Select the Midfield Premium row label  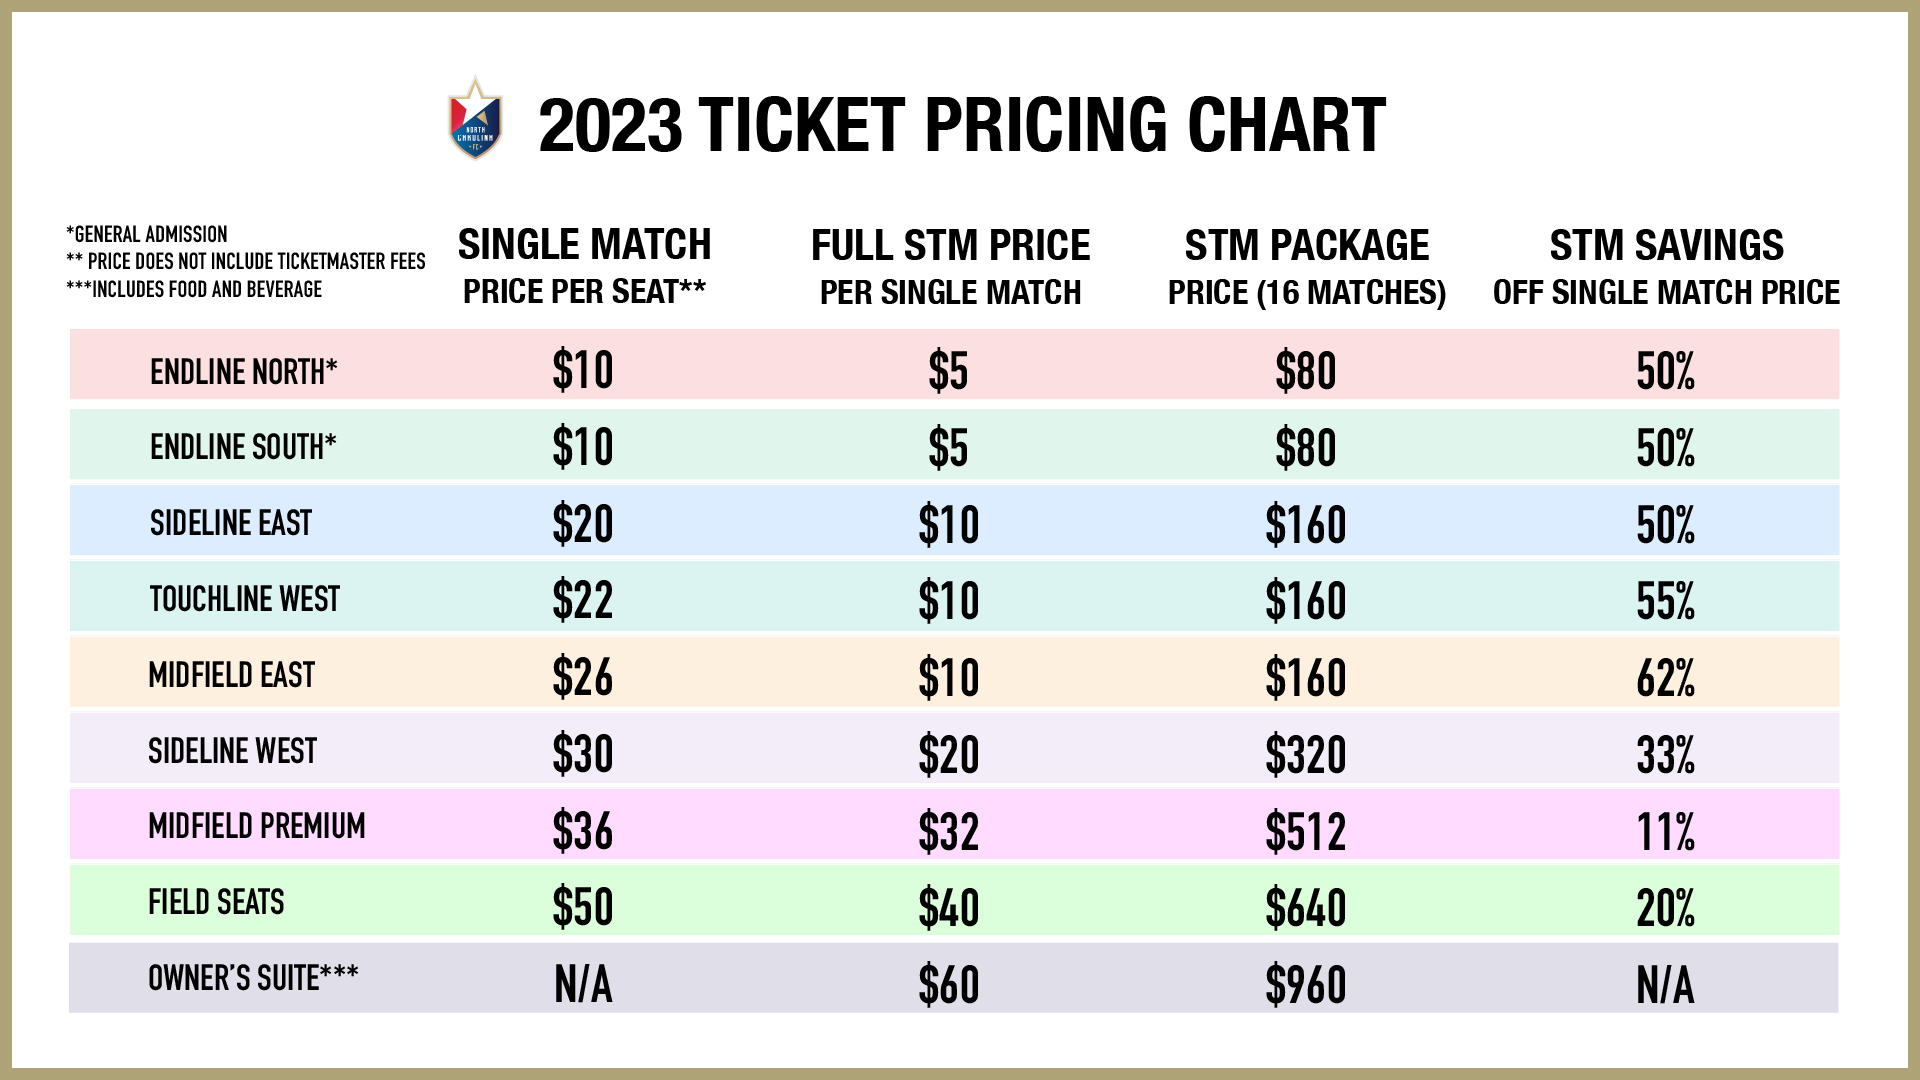(257, 826)
